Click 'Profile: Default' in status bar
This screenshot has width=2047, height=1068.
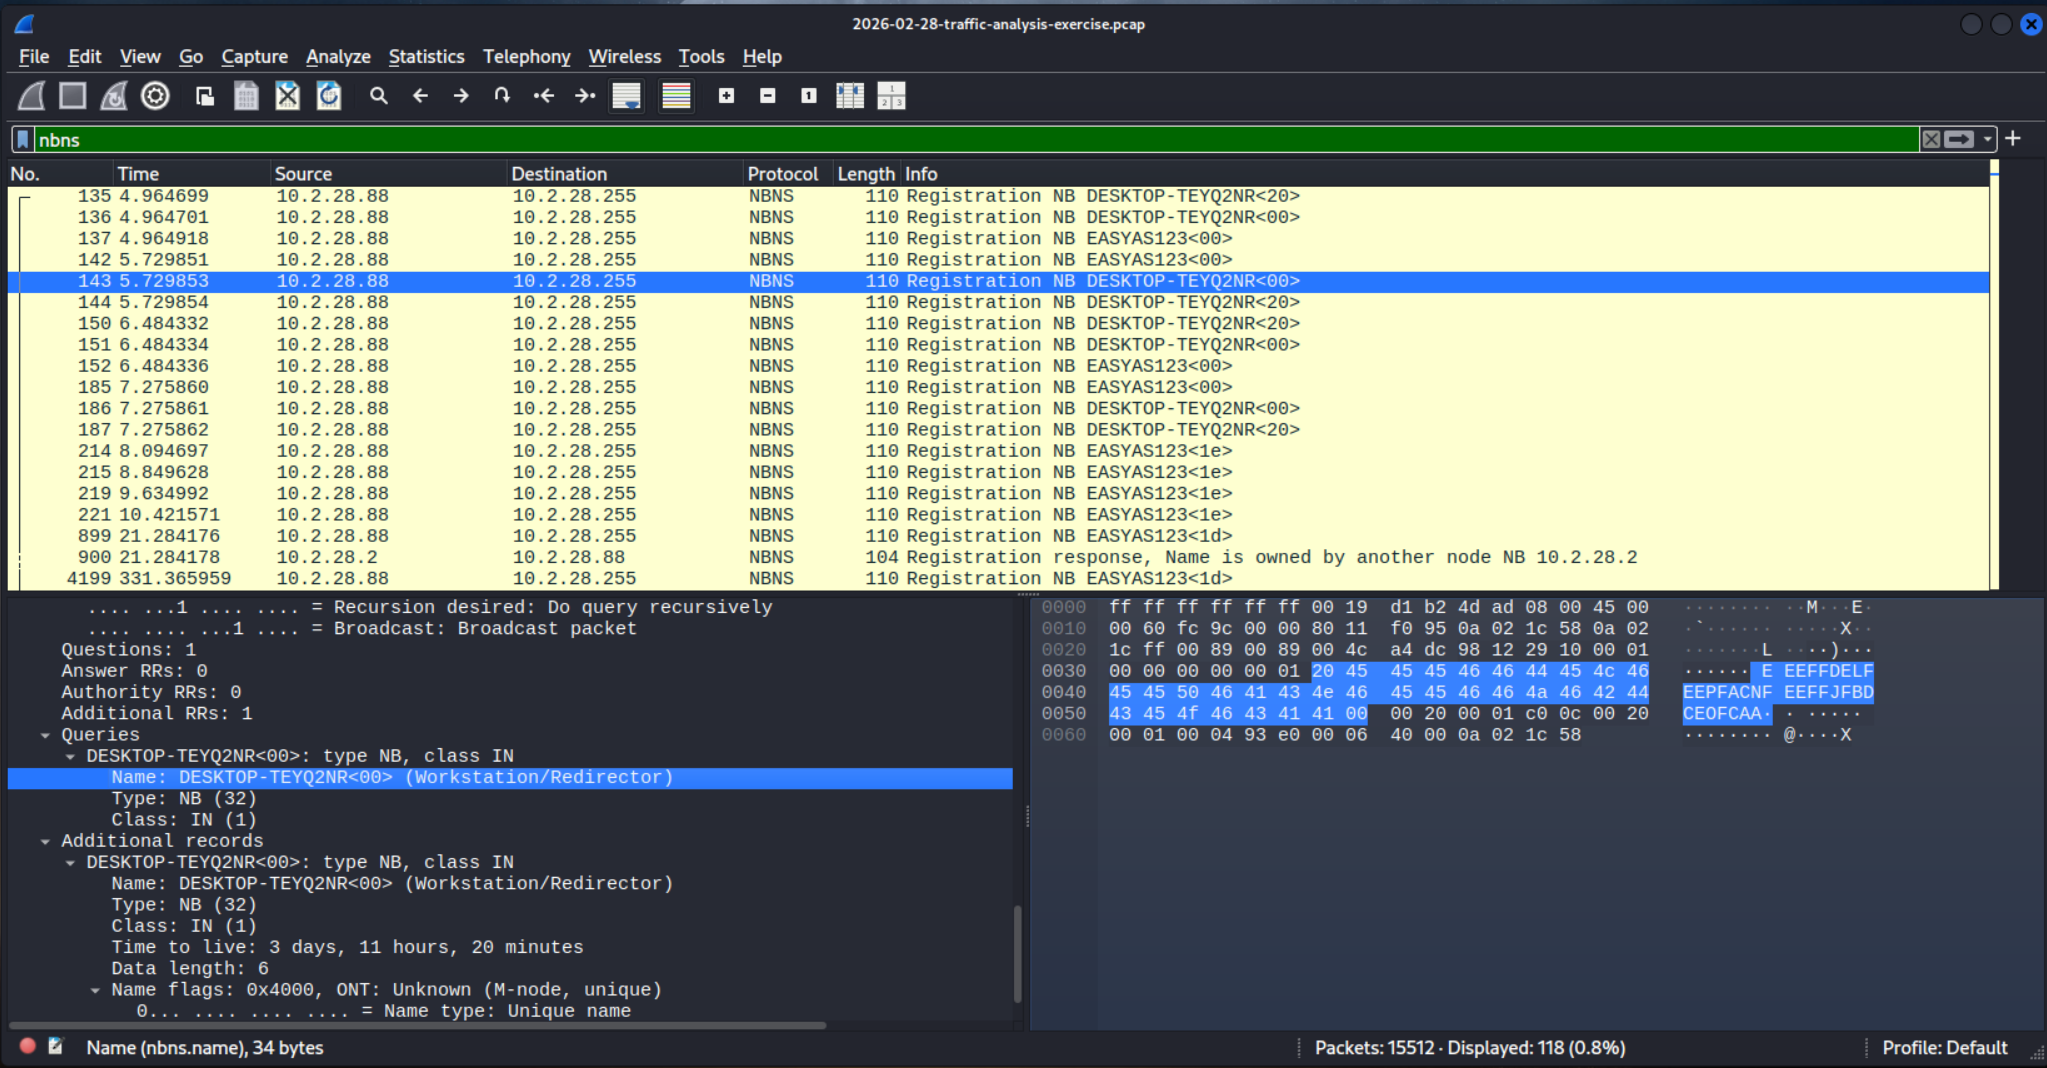[1945, 1047]
